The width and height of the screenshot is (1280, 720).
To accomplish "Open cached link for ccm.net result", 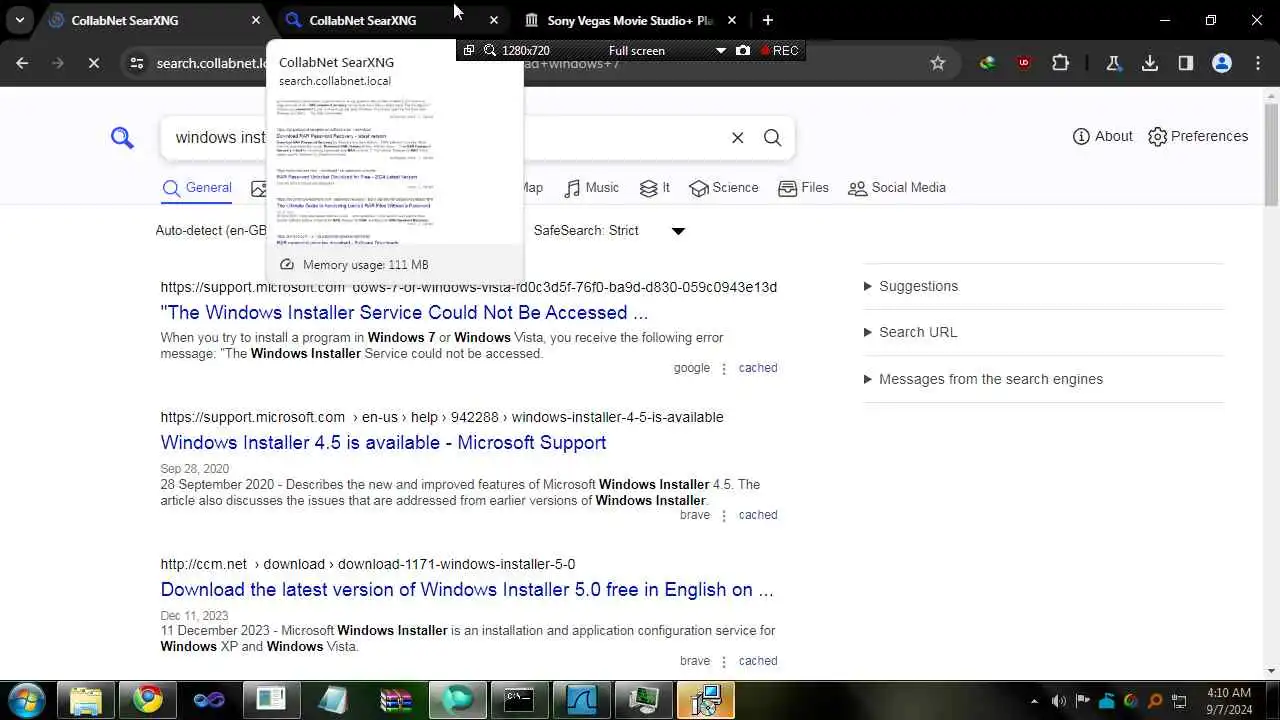I will [758, 661].
